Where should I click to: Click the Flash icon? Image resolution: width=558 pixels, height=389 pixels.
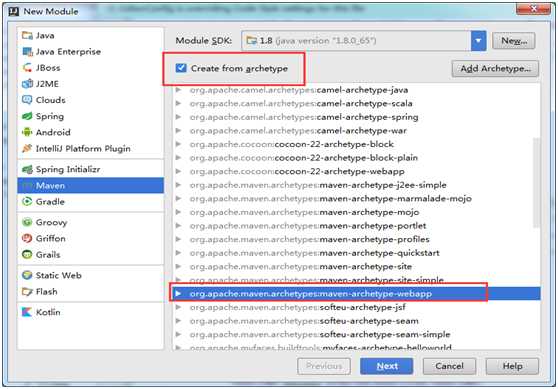[x=27, y=292]
